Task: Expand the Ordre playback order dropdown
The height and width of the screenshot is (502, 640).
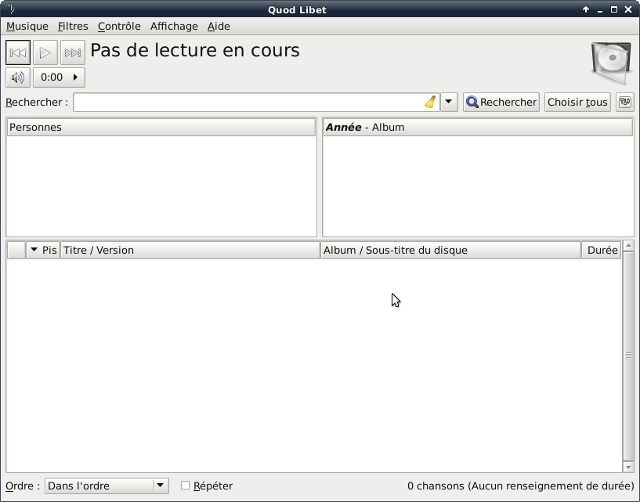Action: click(x=106, y=486)
